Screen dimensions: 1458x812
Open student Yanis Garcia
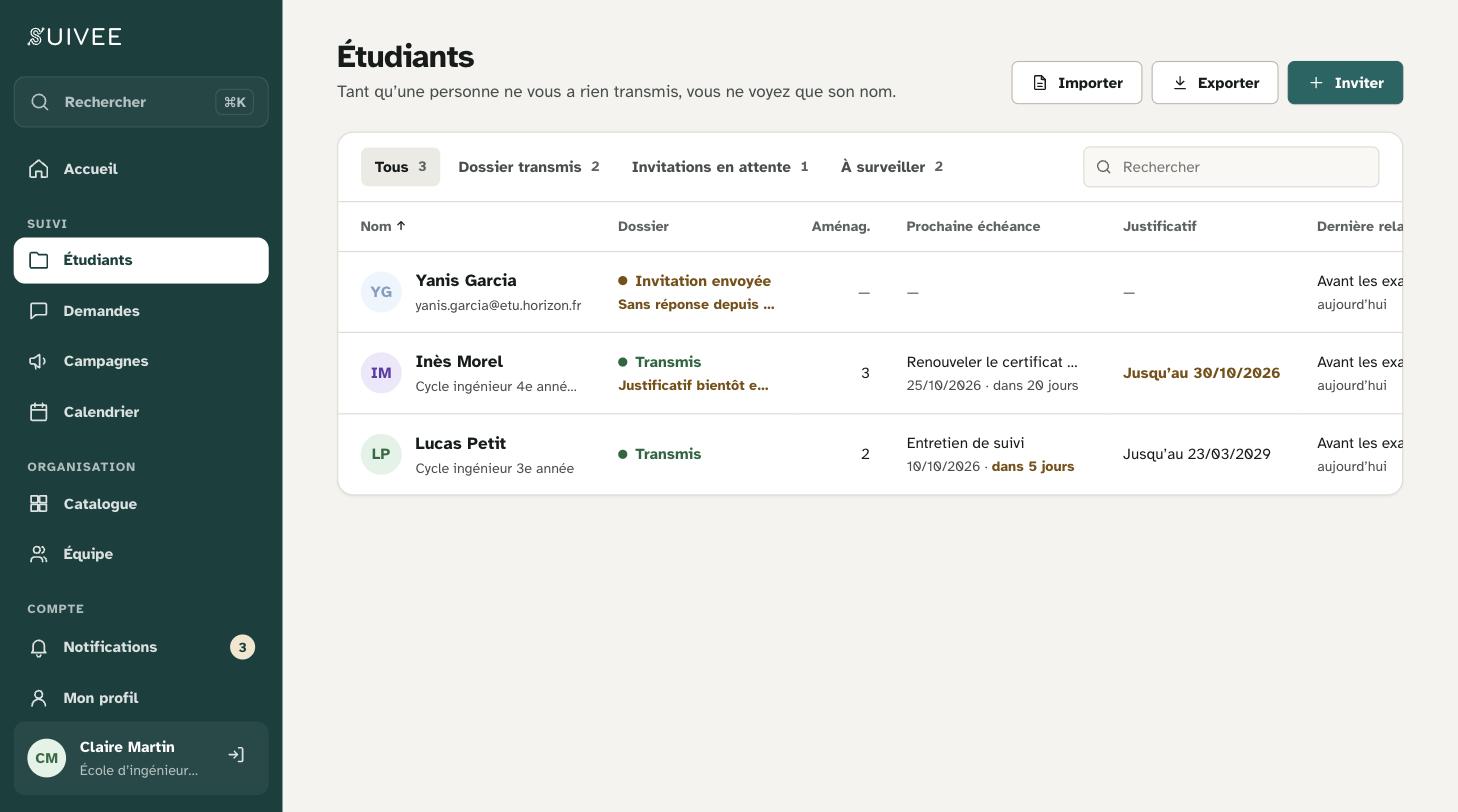pyautogui.click(x=466, y=281)
